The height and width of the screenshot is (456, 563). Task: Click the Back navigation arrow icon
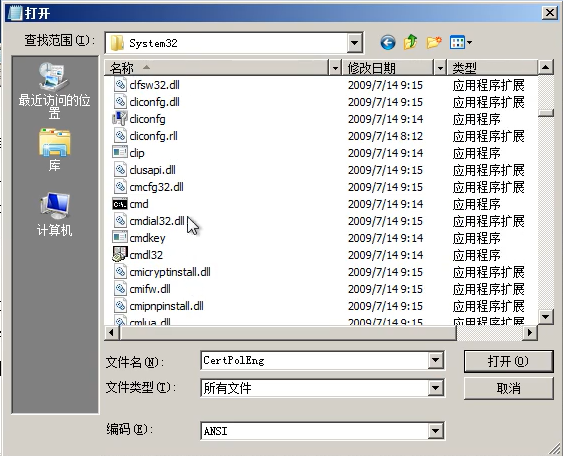pyautogui.click(x=388, y=43)
